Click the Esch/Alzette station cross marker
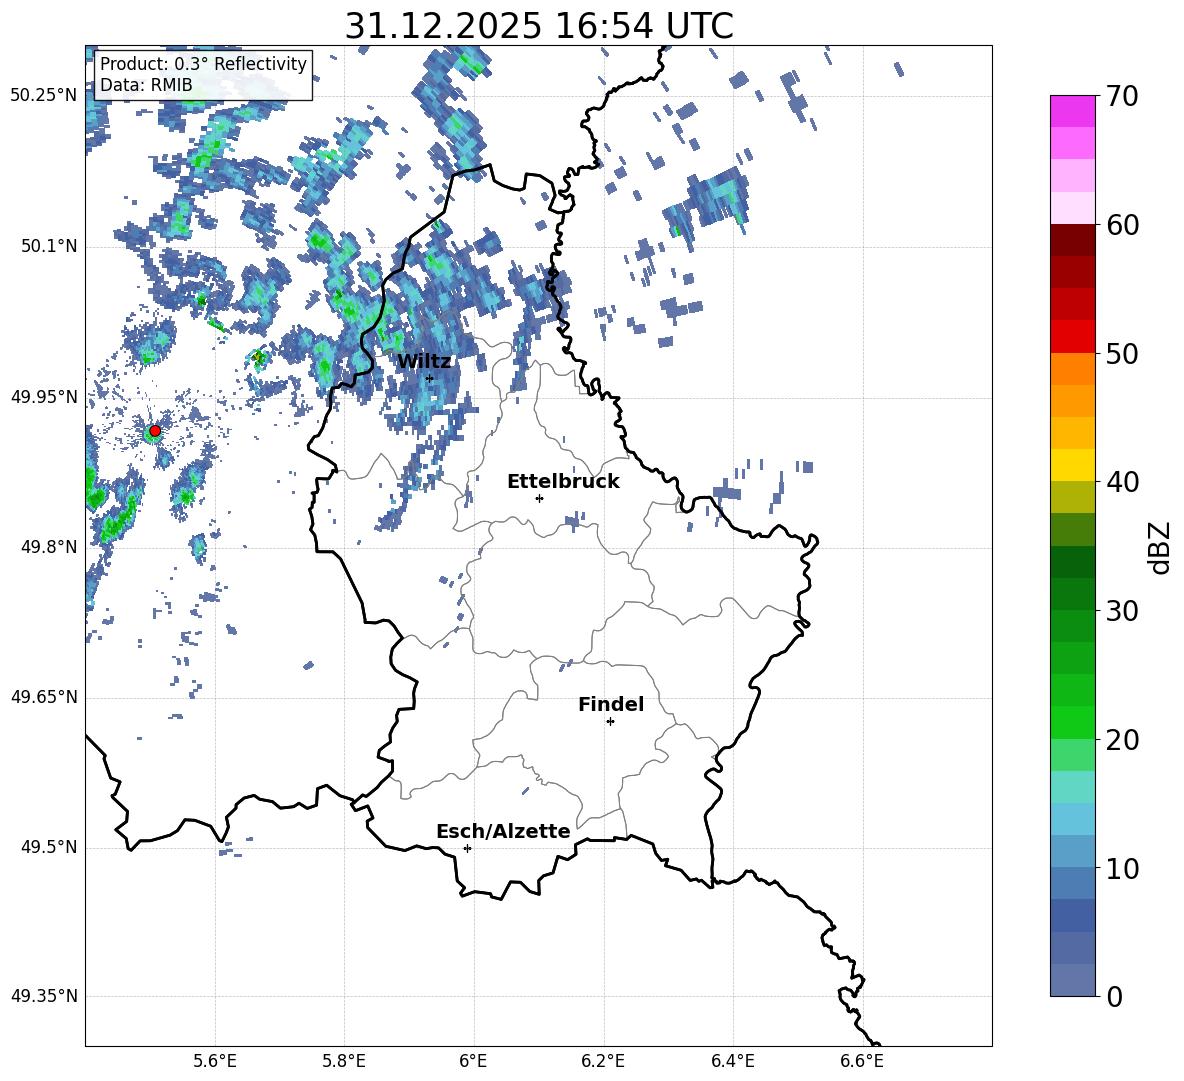Image resolution: width=1184 pixels, height=1081 pixels. [x=467, y=848]
